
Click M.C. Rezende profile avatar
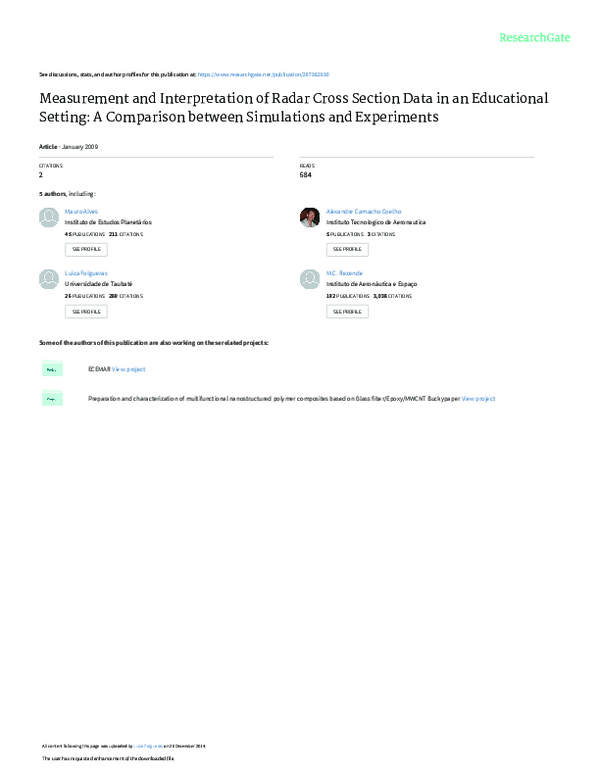coord(310,279)
